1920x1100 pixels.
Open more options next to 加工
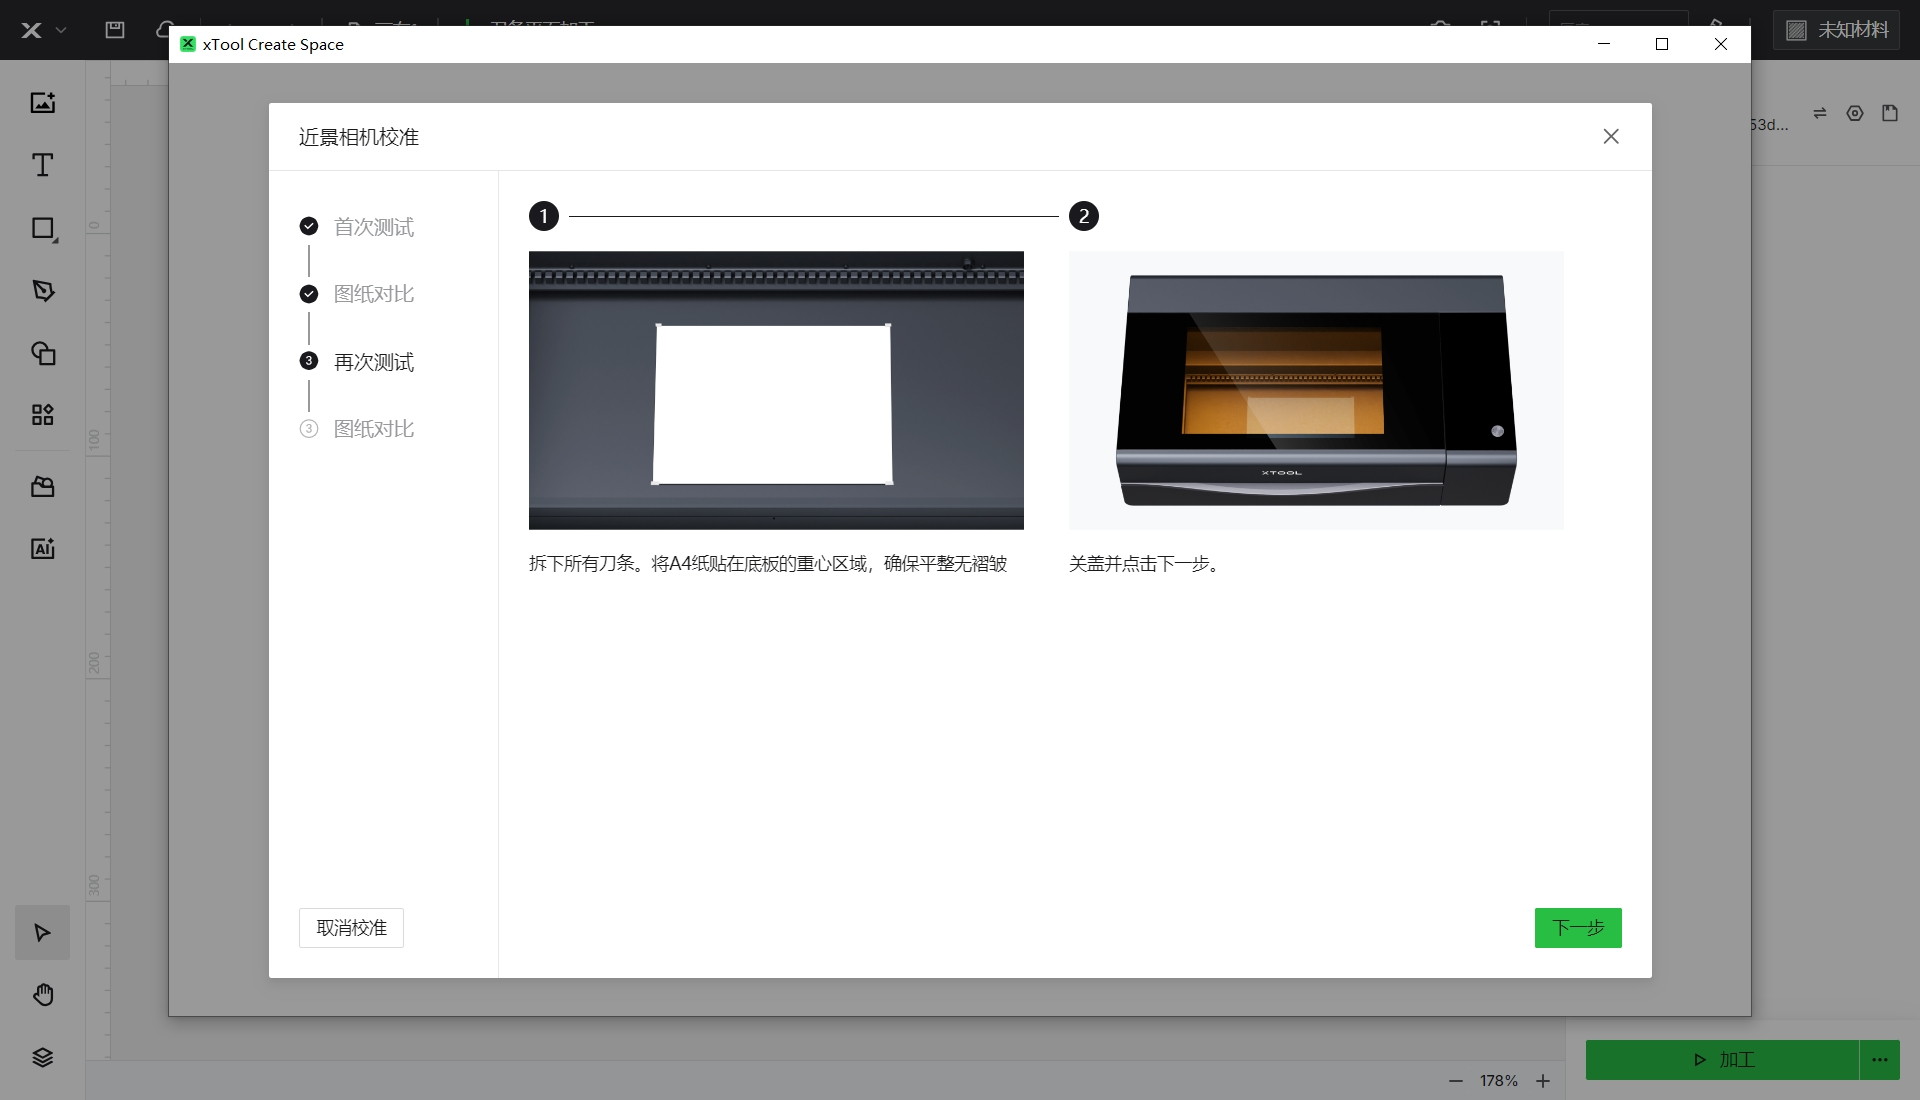(1880, 1060)
